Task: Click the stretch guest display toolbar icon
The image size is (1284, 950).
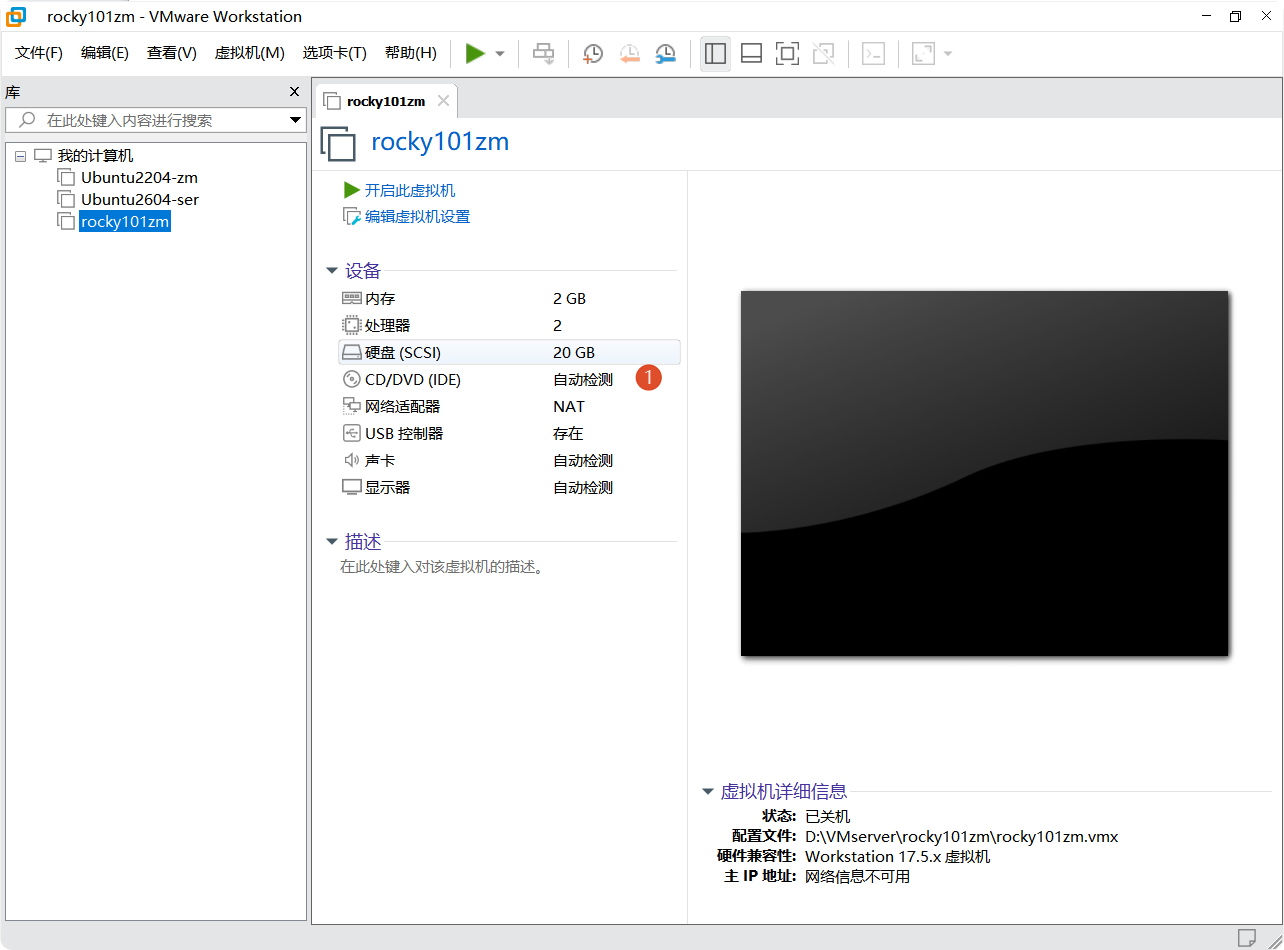Action: [923, 53]
